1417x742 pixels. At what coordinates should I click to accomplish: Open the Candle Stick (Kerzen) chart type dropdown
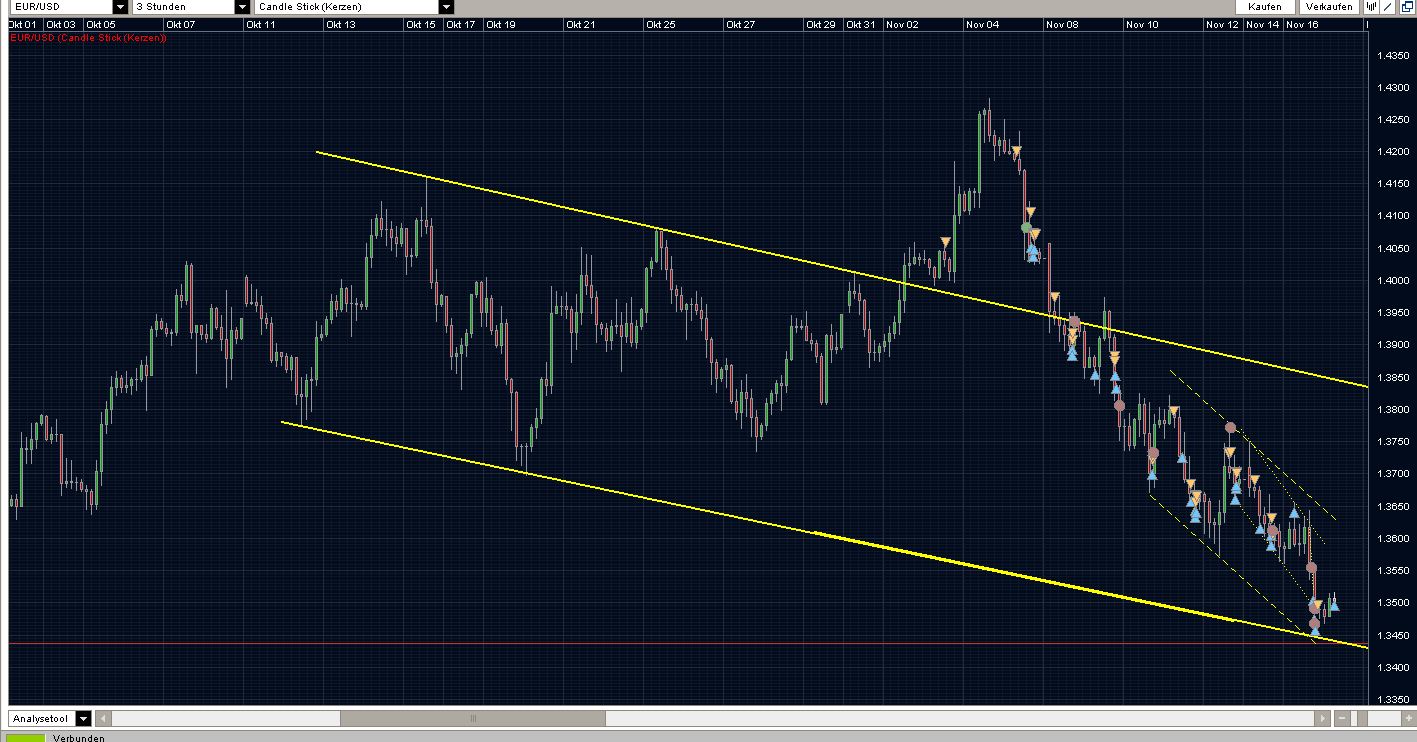point(444,6)
